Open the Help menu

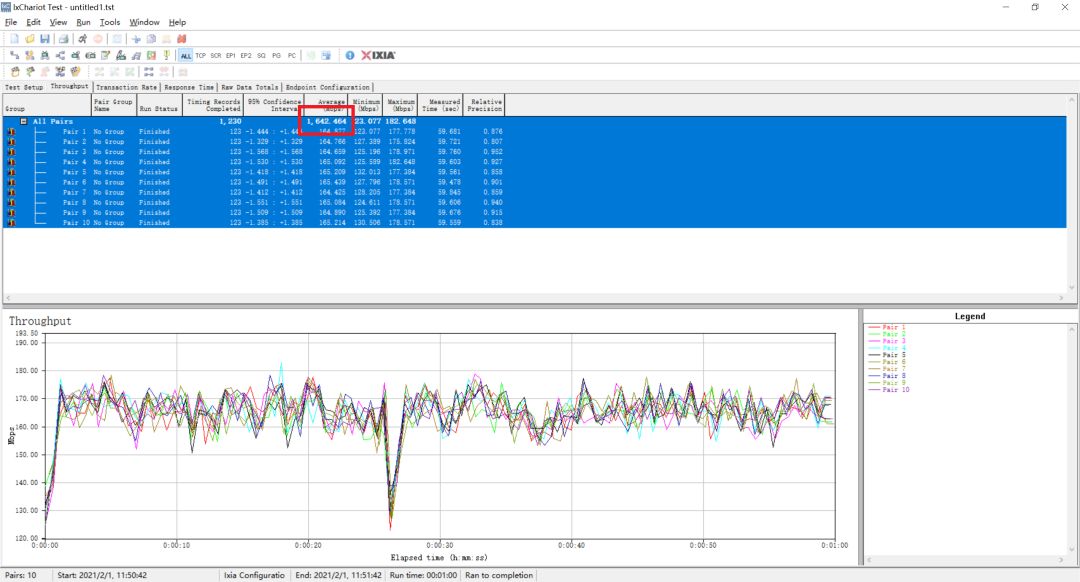[177, 22]
